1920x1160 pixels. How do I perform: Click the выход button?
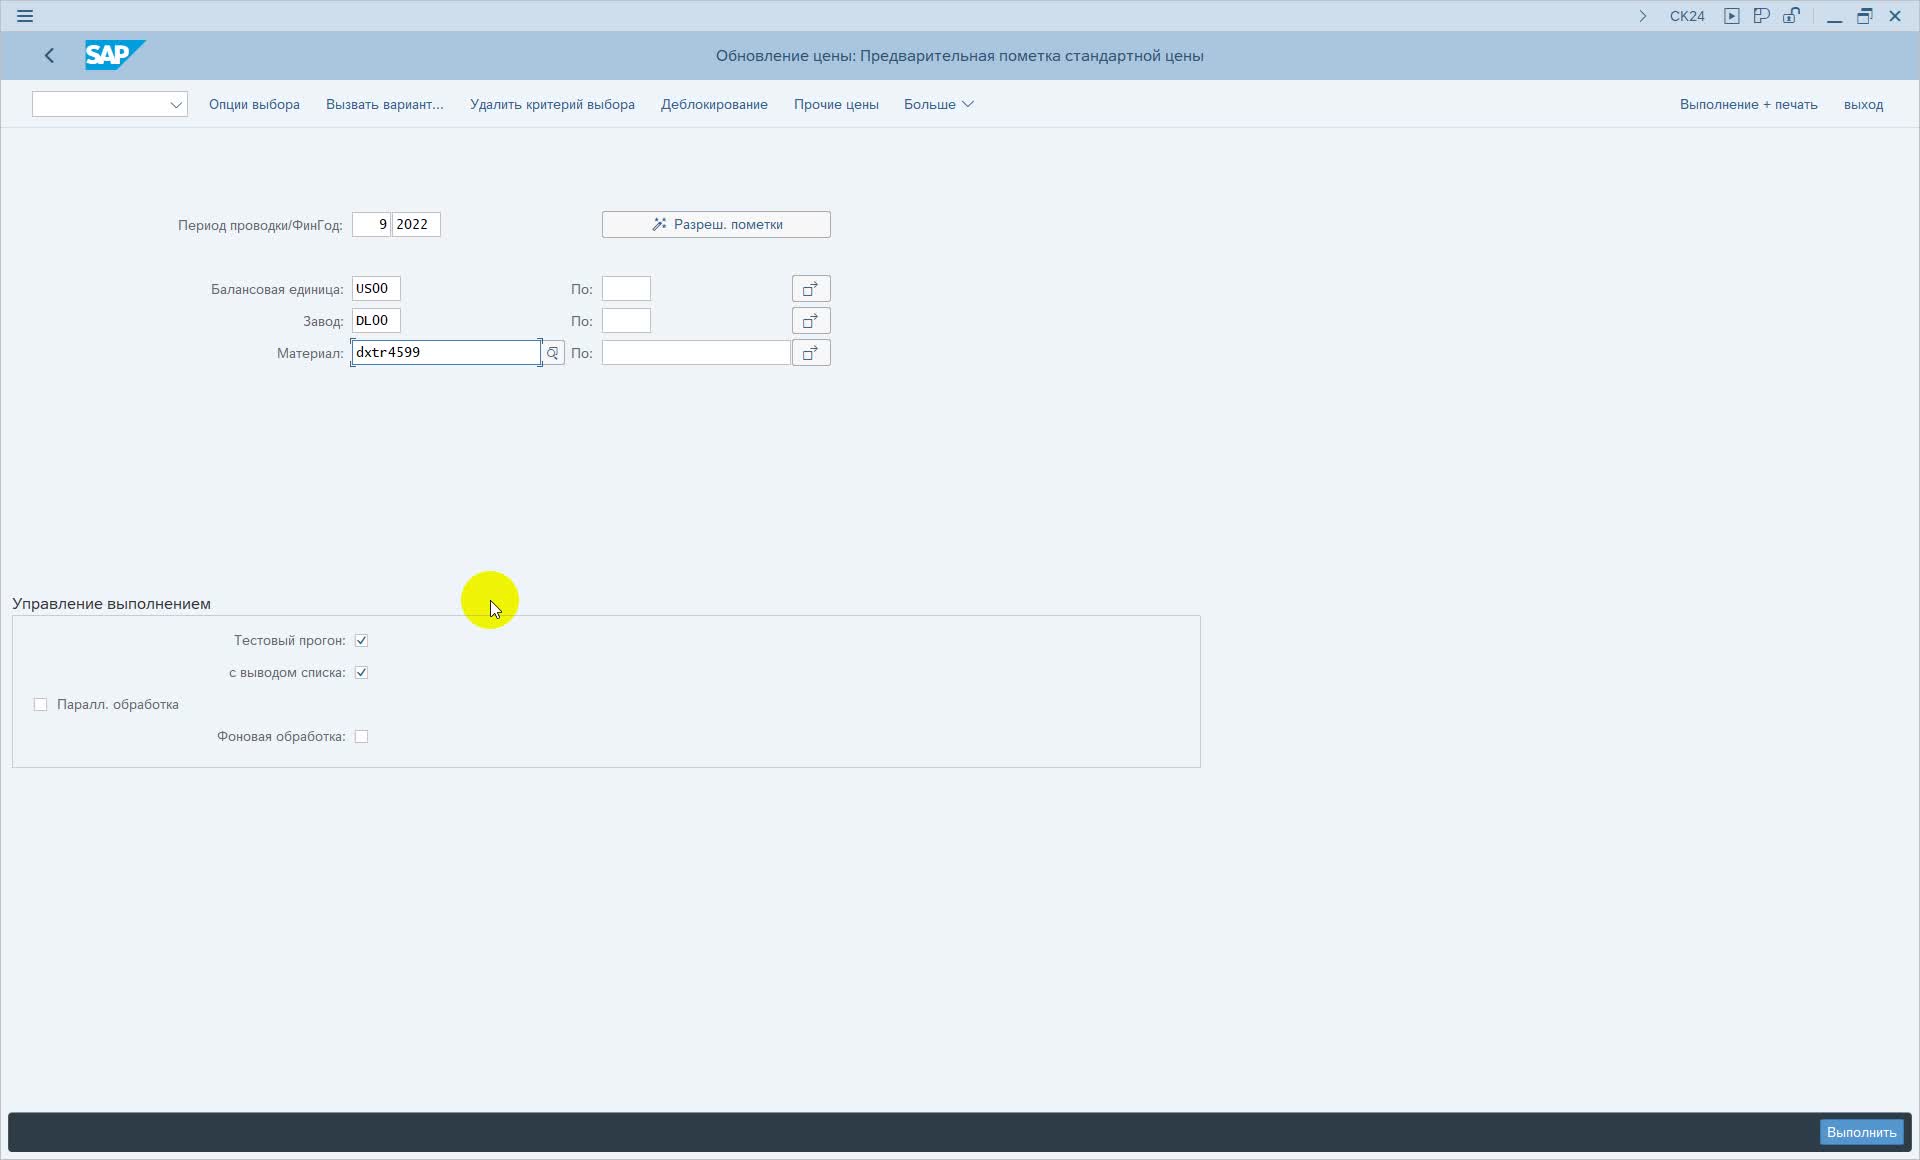tap(1863, 104)
